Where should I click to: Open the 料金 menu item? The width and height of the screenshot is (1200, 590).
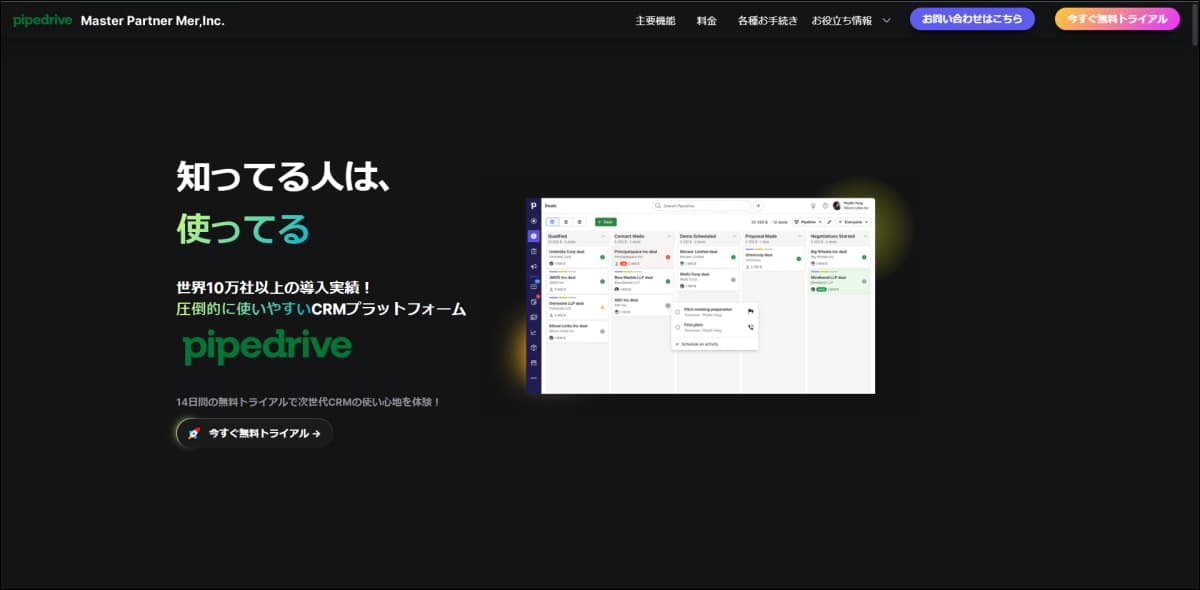[707, 19]
